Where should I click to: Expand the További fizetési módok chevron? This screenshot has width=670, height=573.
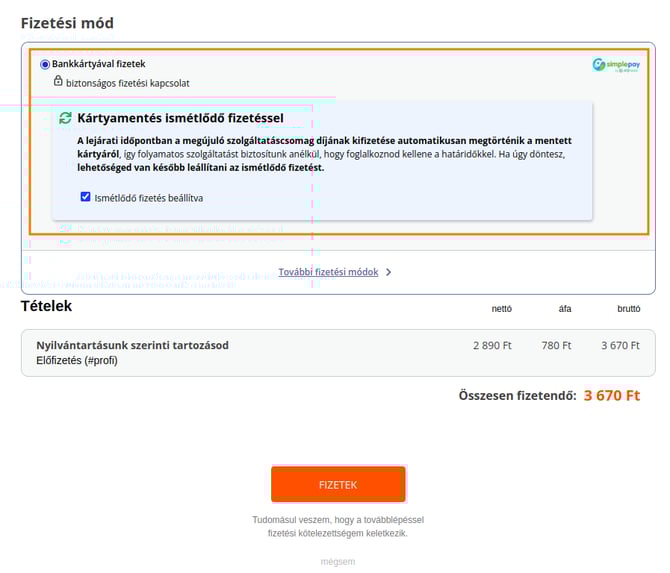[x=389, y=272]
